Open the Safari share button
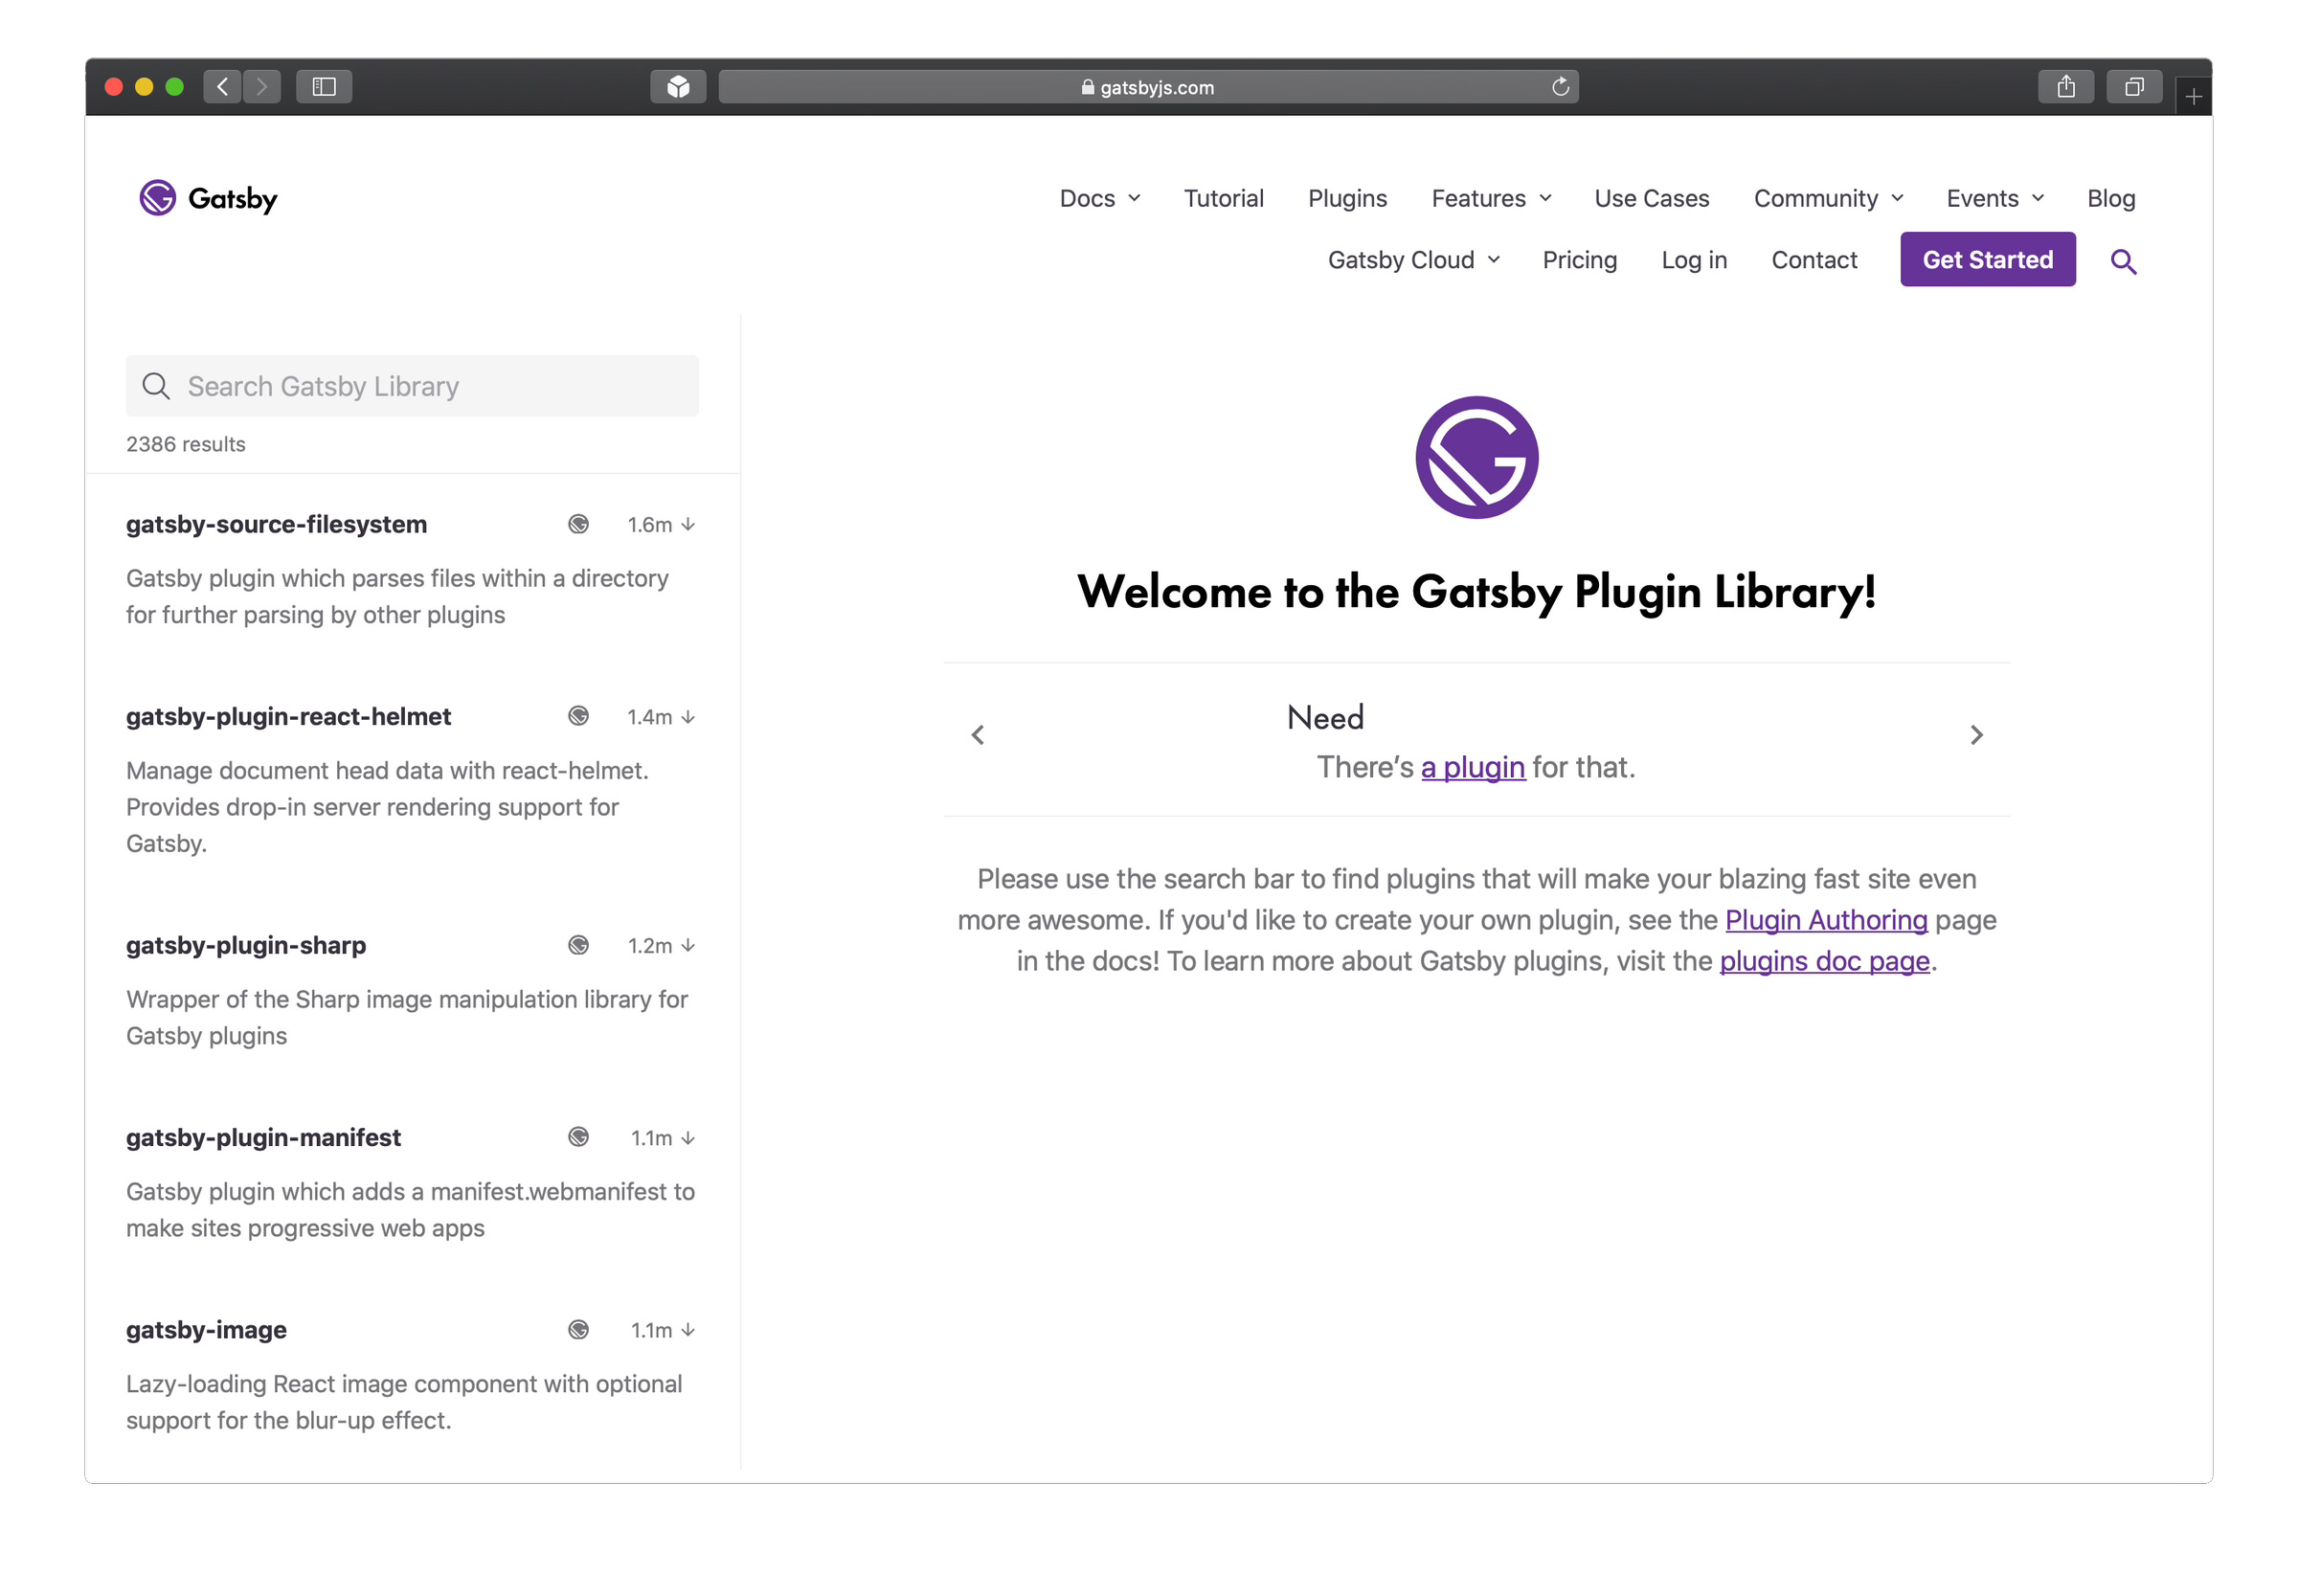The image size is (2298, 1596). [x=2065, y=87]
